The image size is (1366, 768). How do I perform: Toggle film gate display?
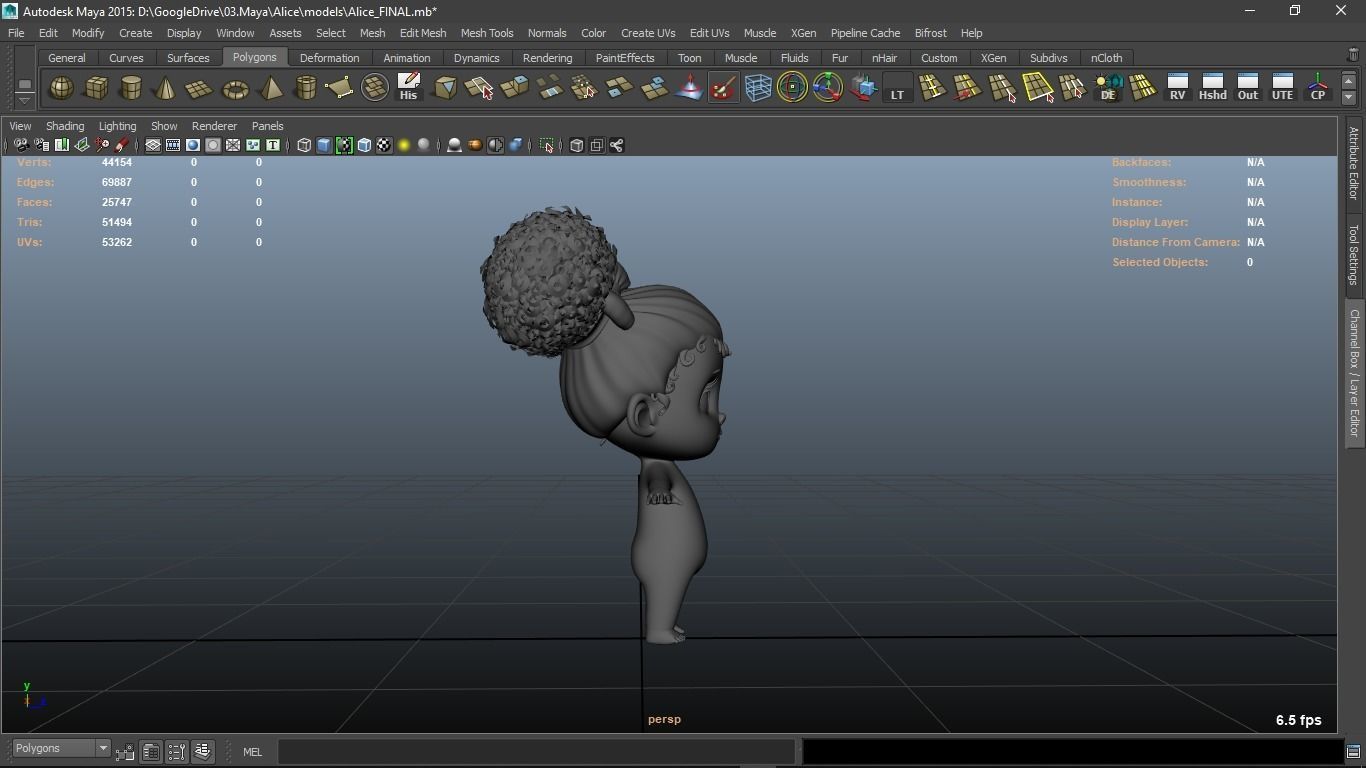(x=173, y=146)
